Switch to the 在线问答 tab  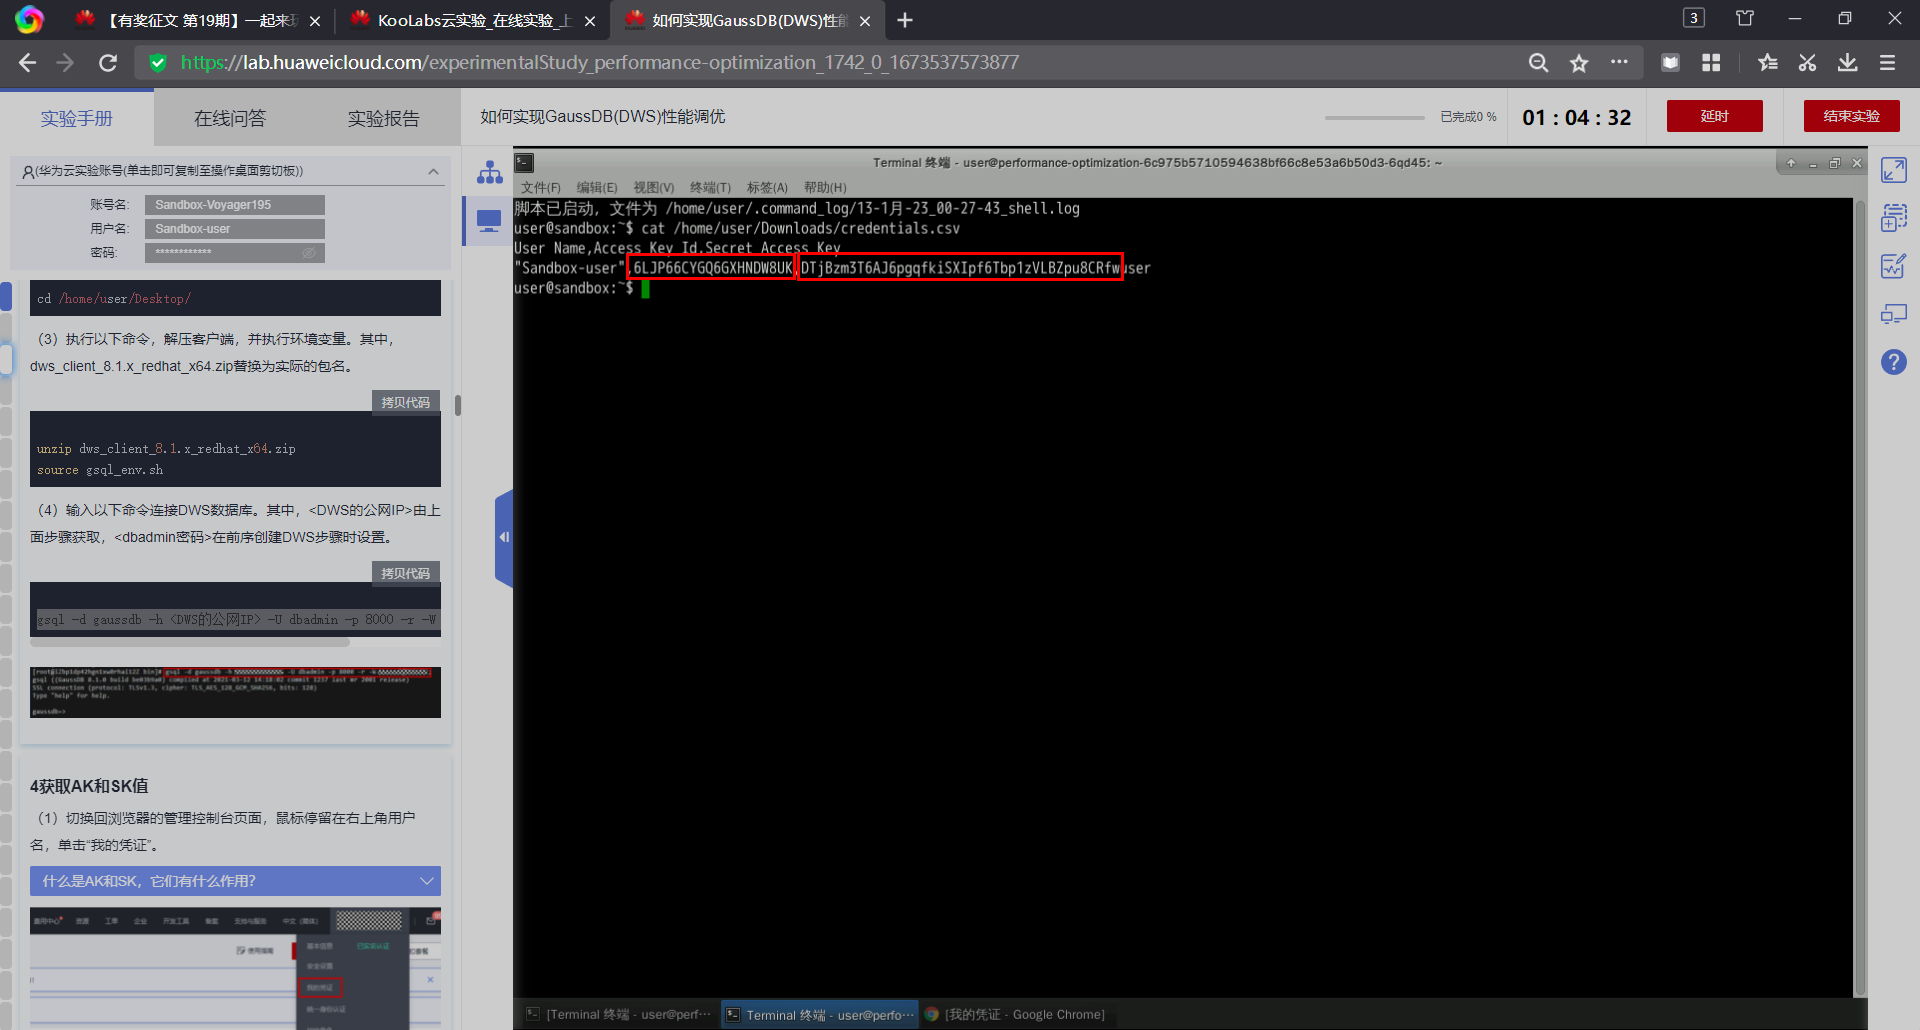pos(230,119)
